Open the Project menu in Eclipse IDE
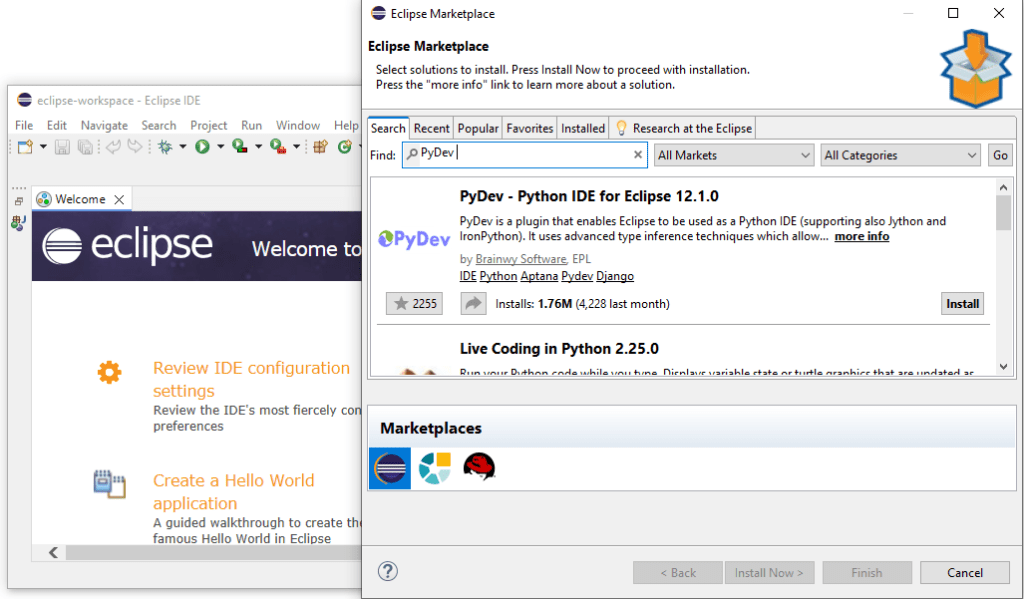Viewport: 1024px width, 599px height. point(209,125)
